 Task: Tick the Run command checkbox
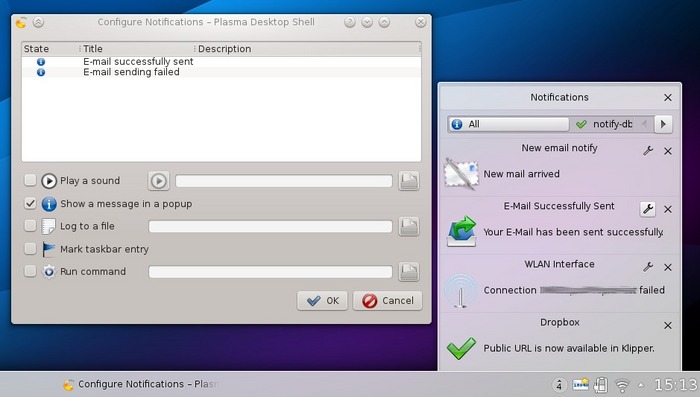[30, 271]
